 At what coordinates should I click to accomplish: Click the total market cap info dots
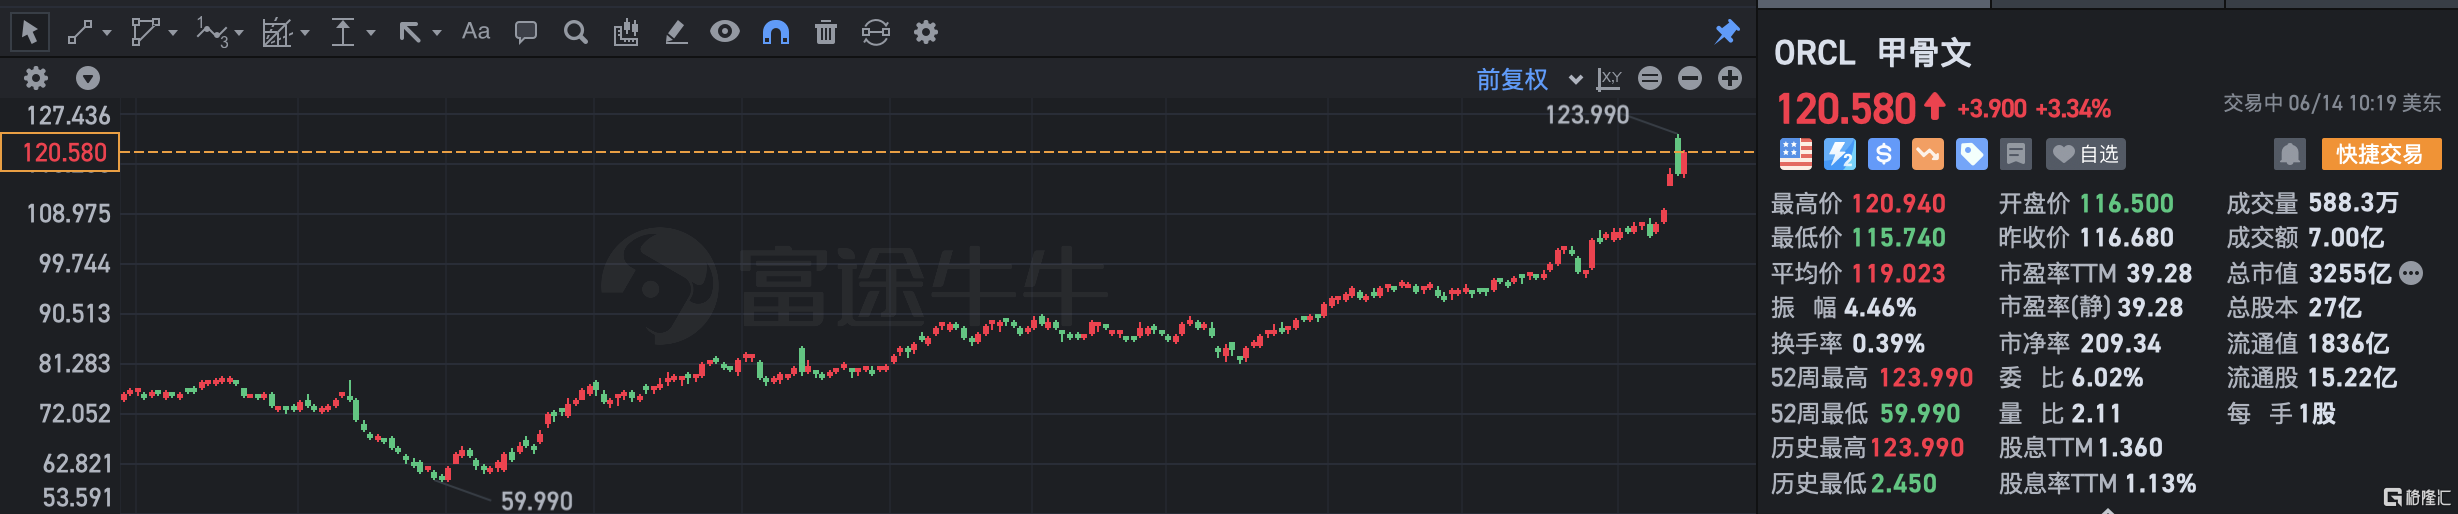pyautogui.click(x=2412, y=273)
